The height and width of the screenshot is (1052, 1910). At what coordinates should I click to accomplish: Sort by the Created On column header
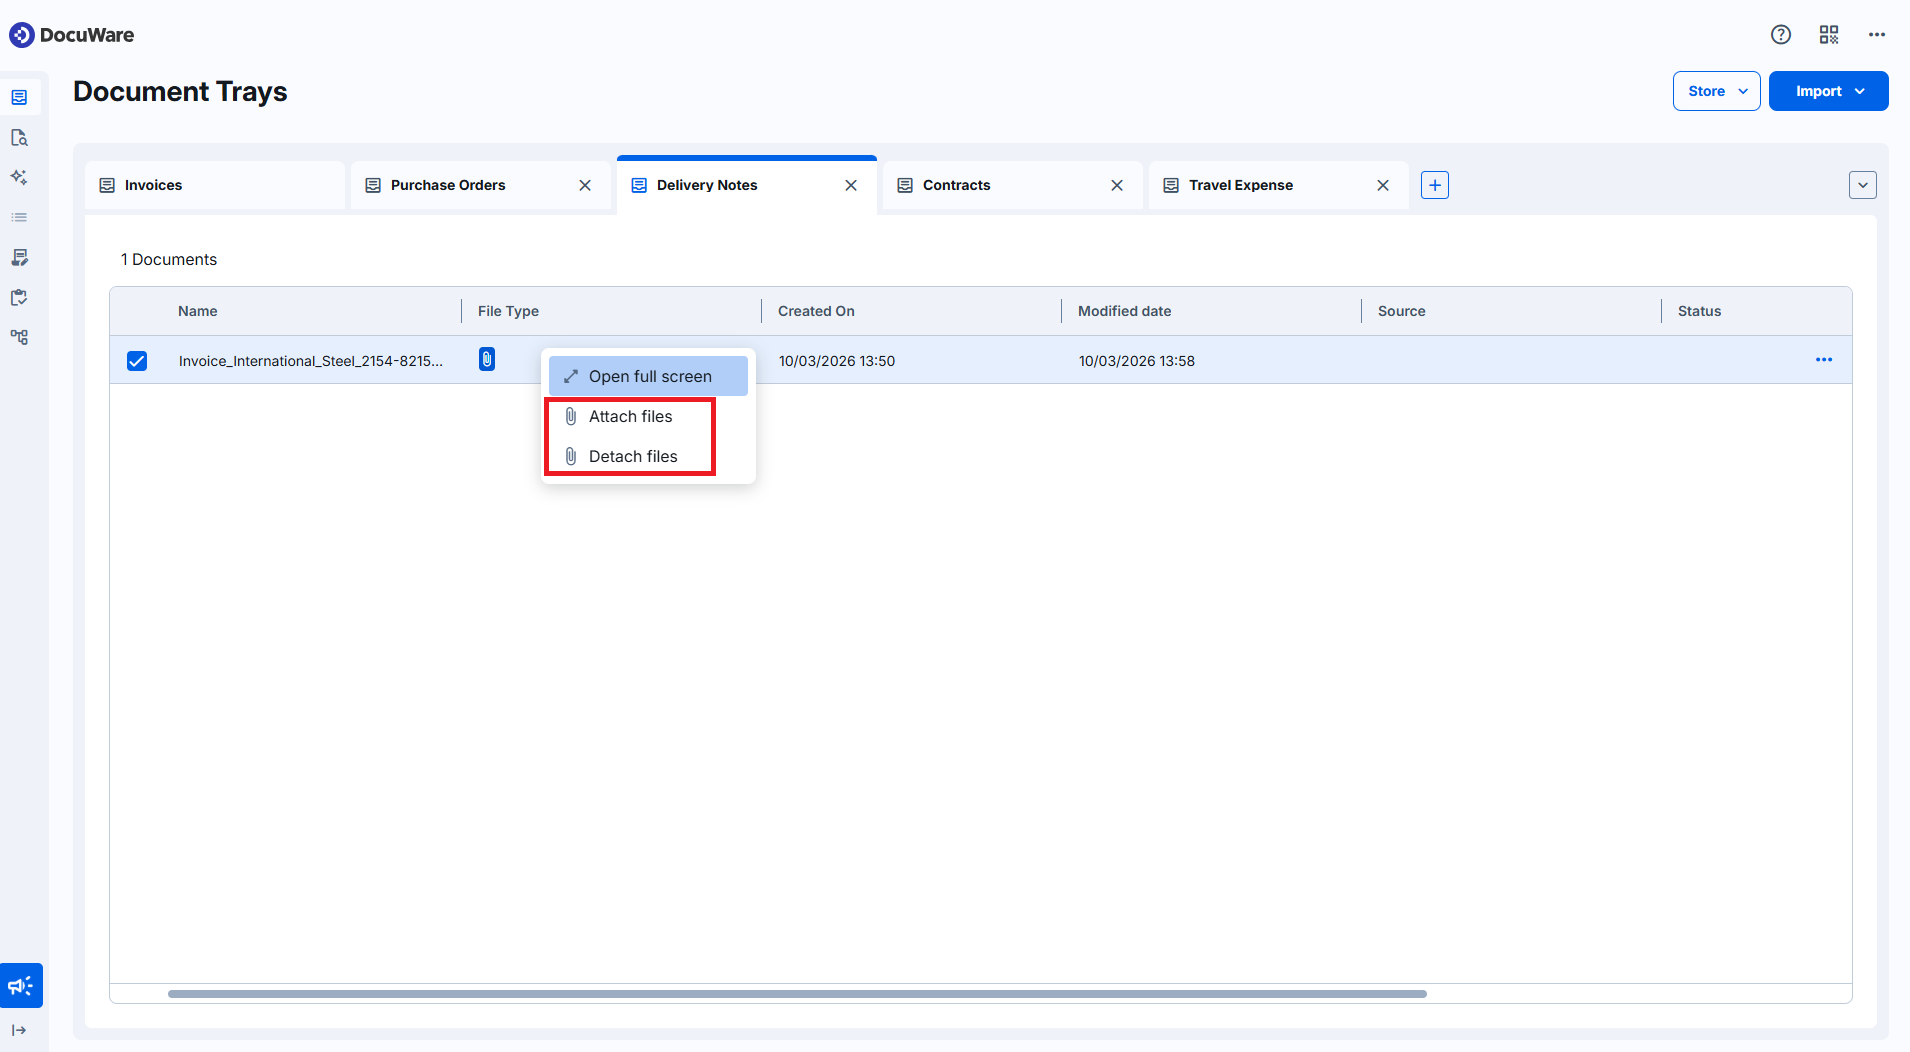[816, 311]
